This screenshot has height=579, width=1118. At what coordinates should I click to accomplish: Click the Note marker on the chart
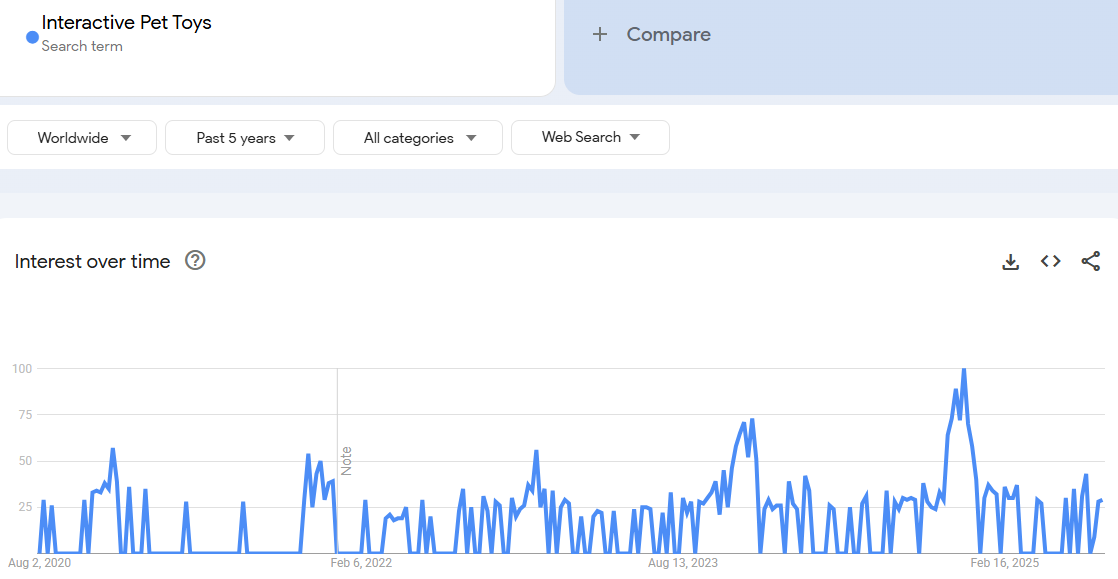coord(347,460)
